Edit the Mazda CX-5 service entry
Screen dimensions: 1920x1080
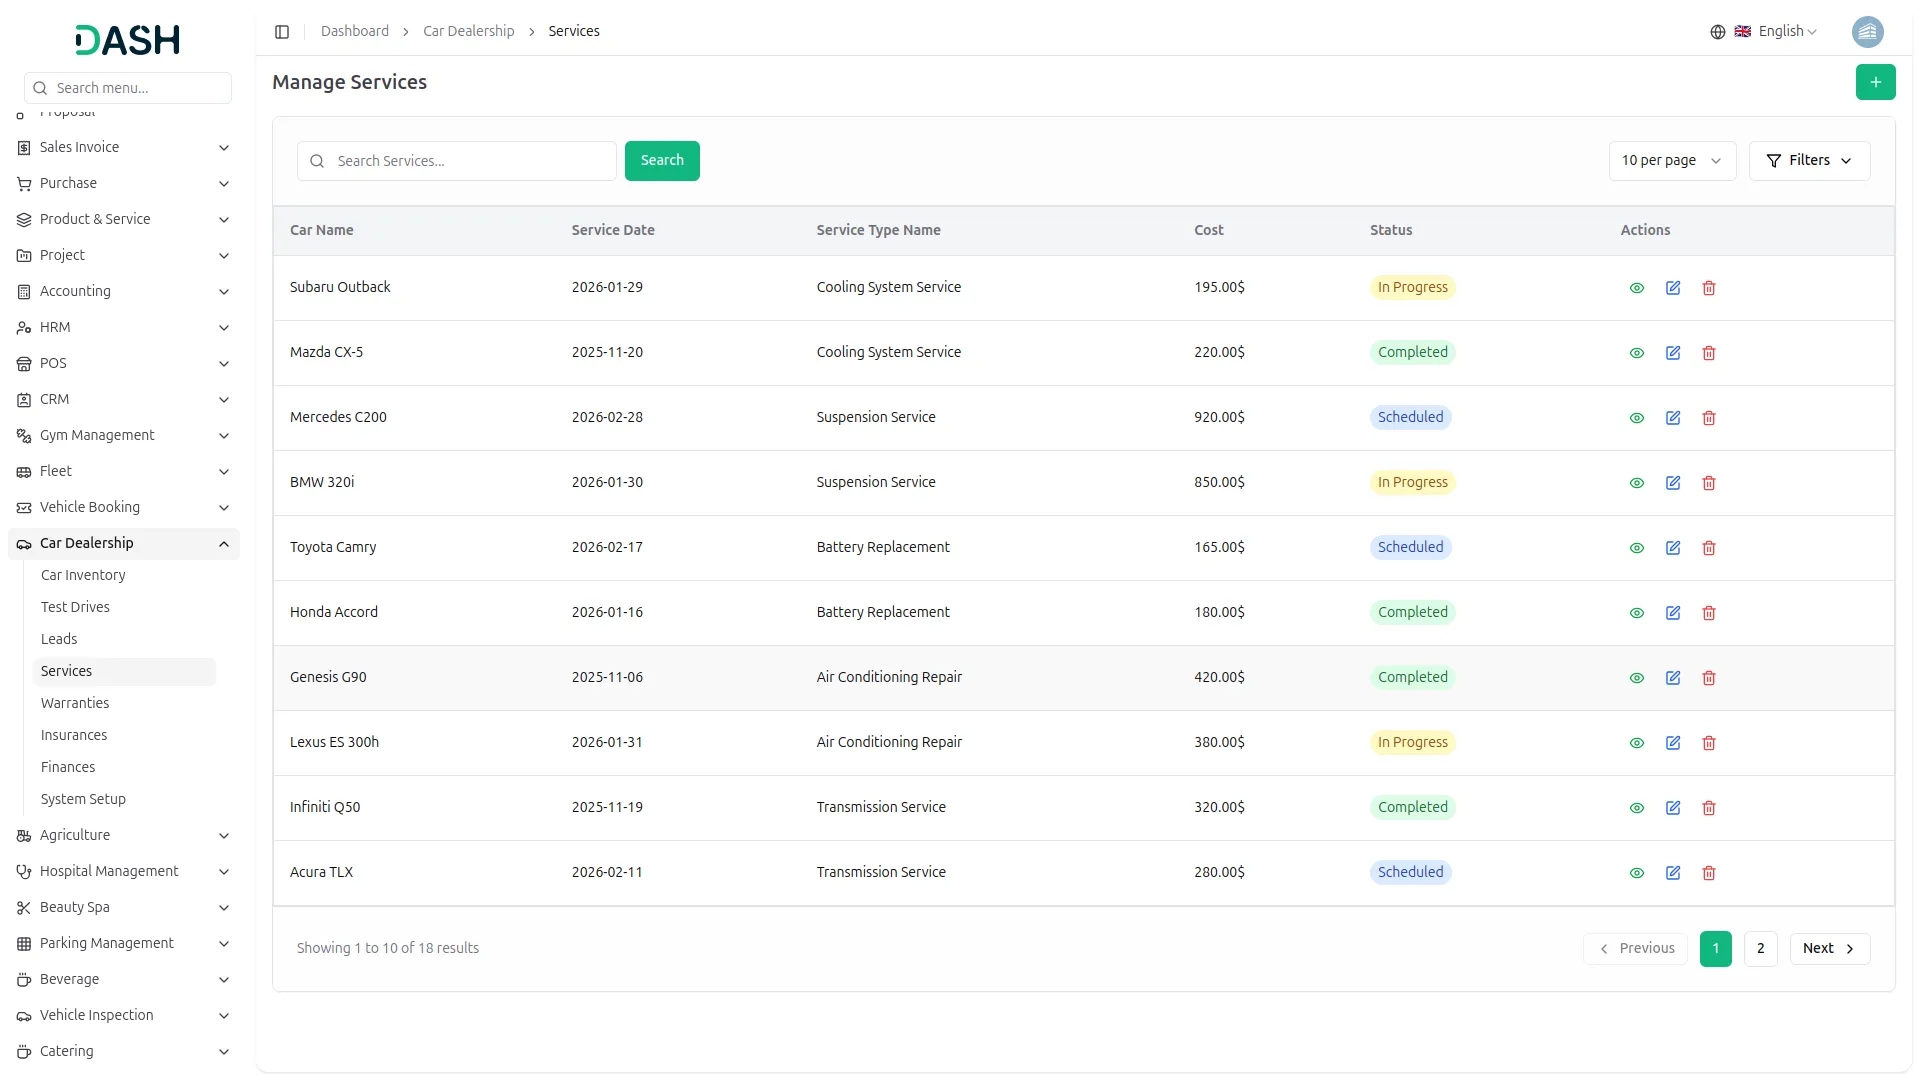(1672, 353)
